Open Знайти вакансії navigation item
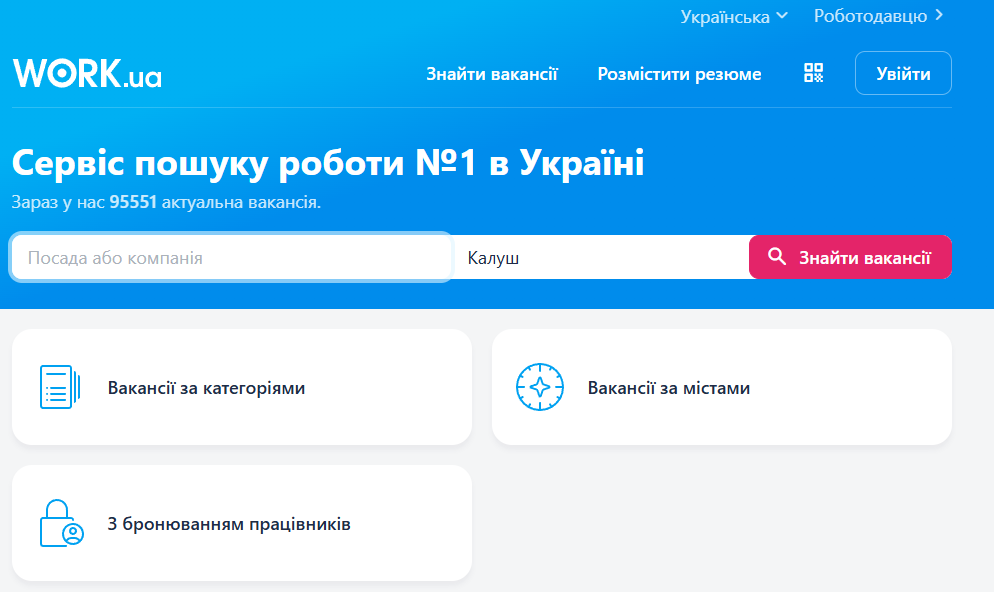994x592 pixels. coord(491,74)
